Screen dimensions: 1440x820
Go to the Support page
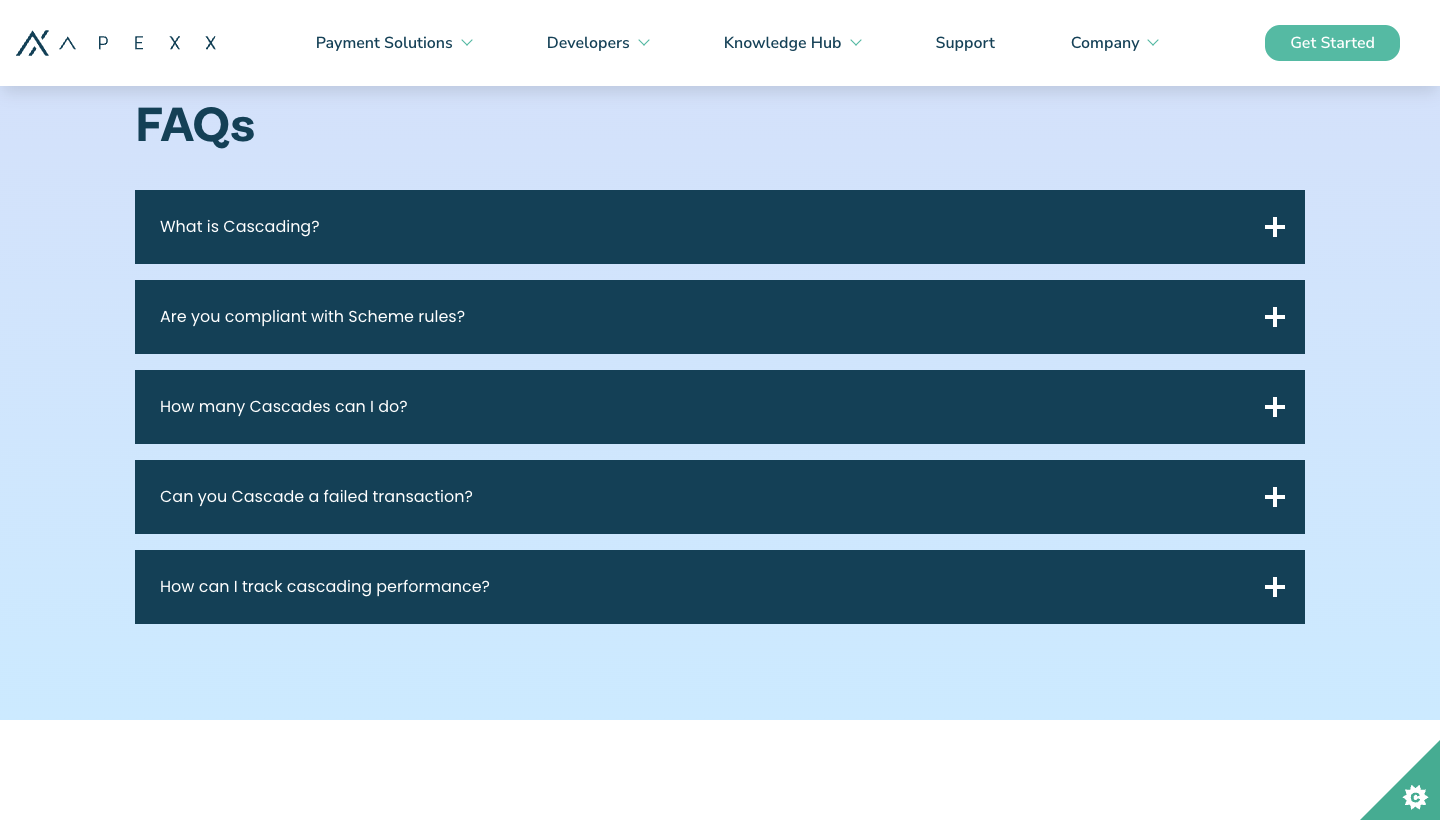coord(965,43)
